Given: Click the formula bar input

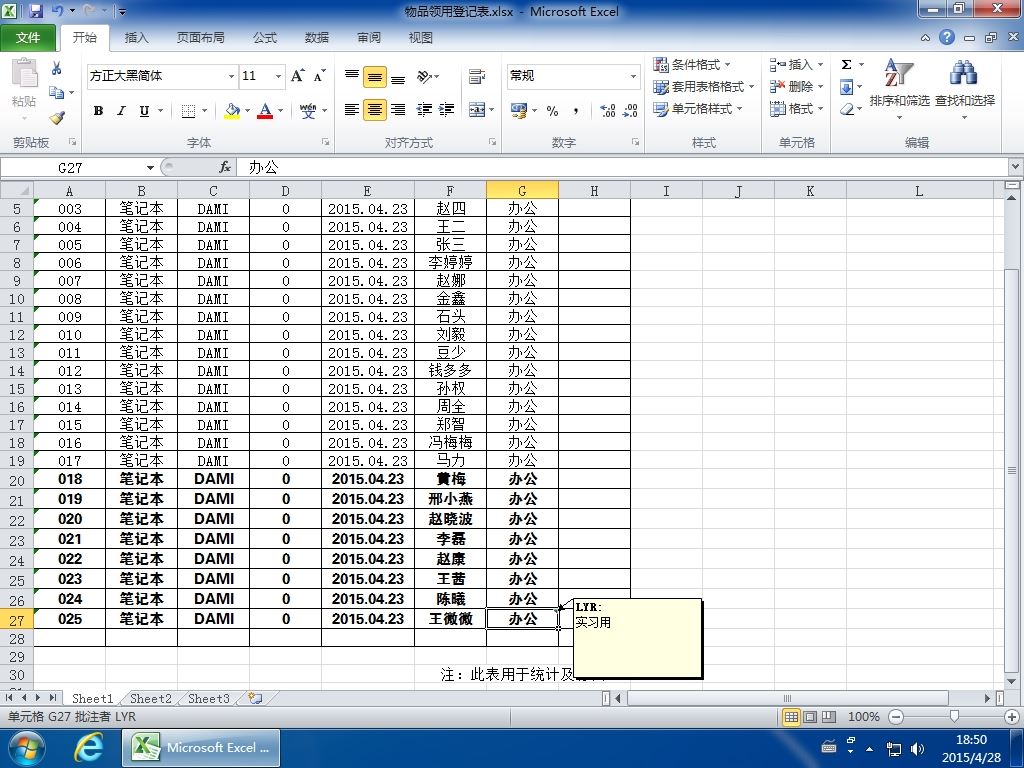Looking at the screenshot, I should coord(624,167).
